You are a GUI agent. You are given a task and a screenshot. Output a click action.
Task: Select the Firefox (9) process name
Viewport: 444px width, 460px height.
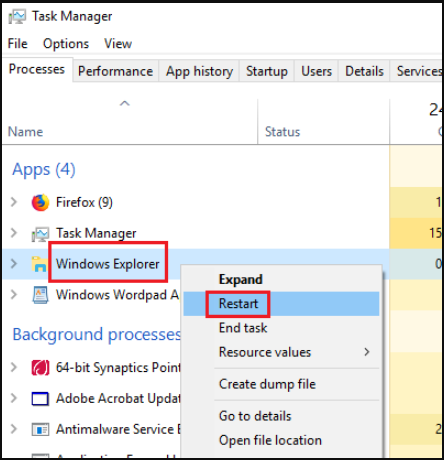(84, 202)
